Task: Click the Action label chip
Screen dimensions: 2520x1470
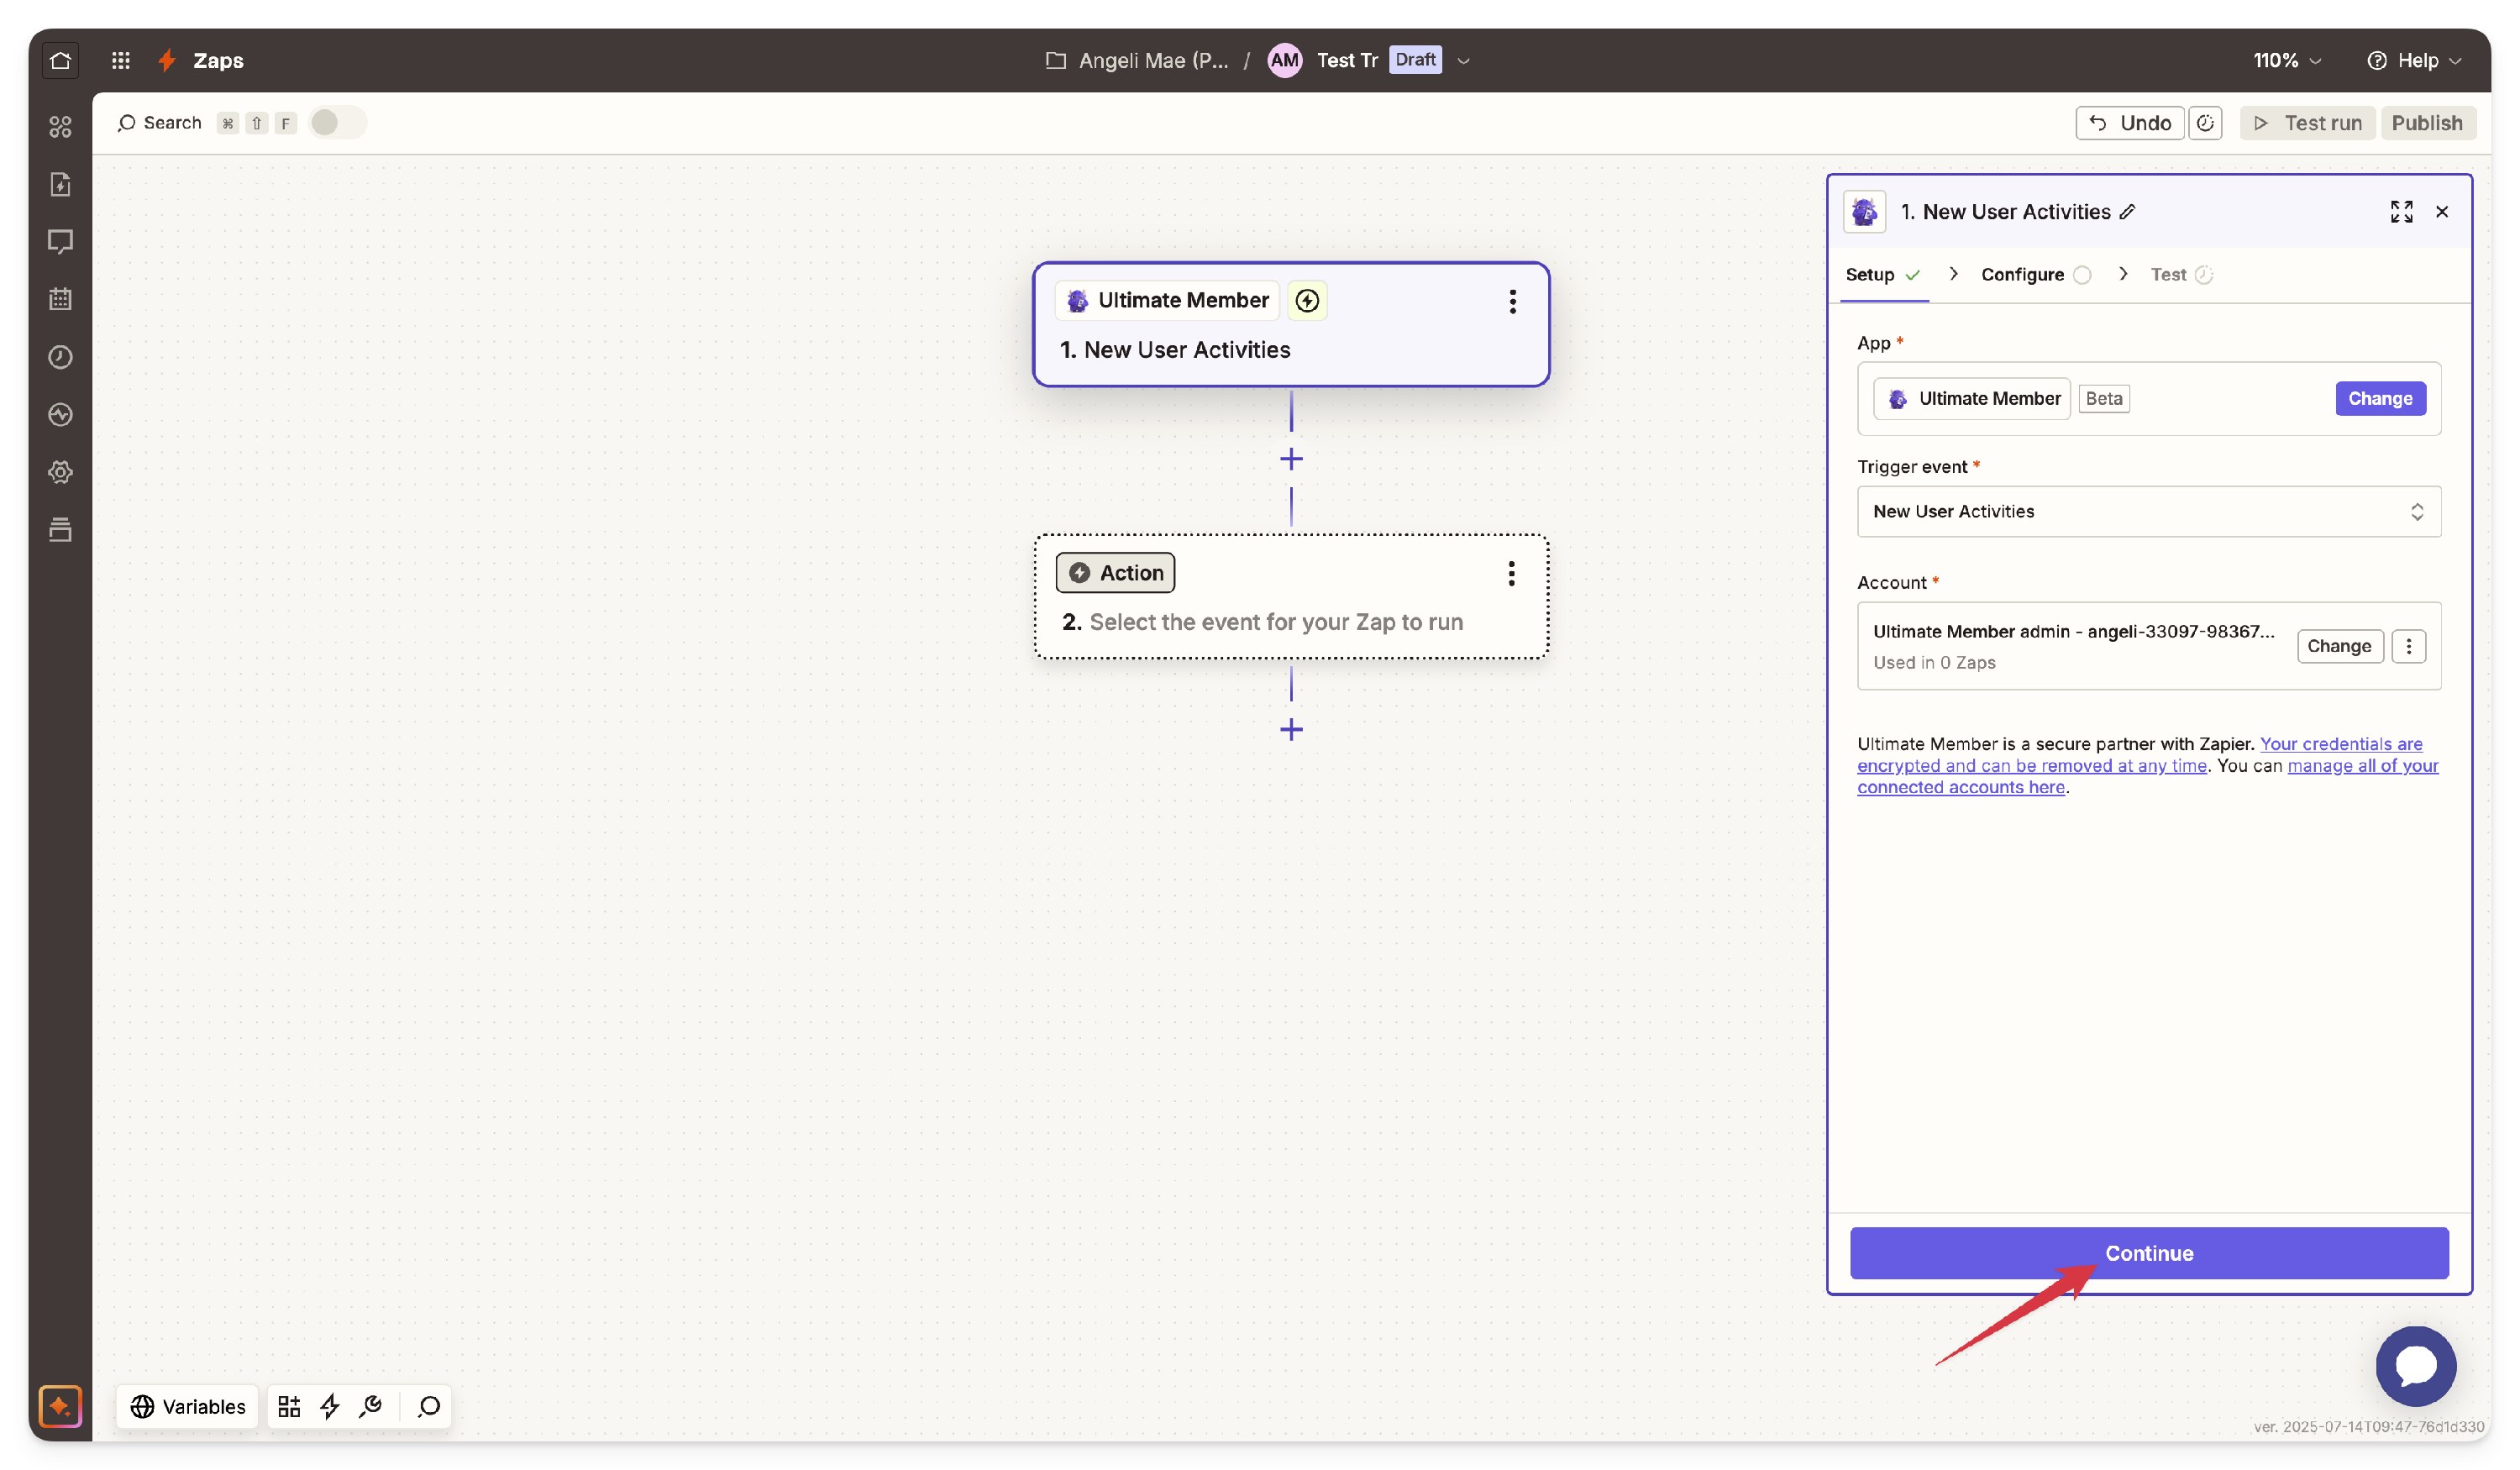Action: 1114,572
